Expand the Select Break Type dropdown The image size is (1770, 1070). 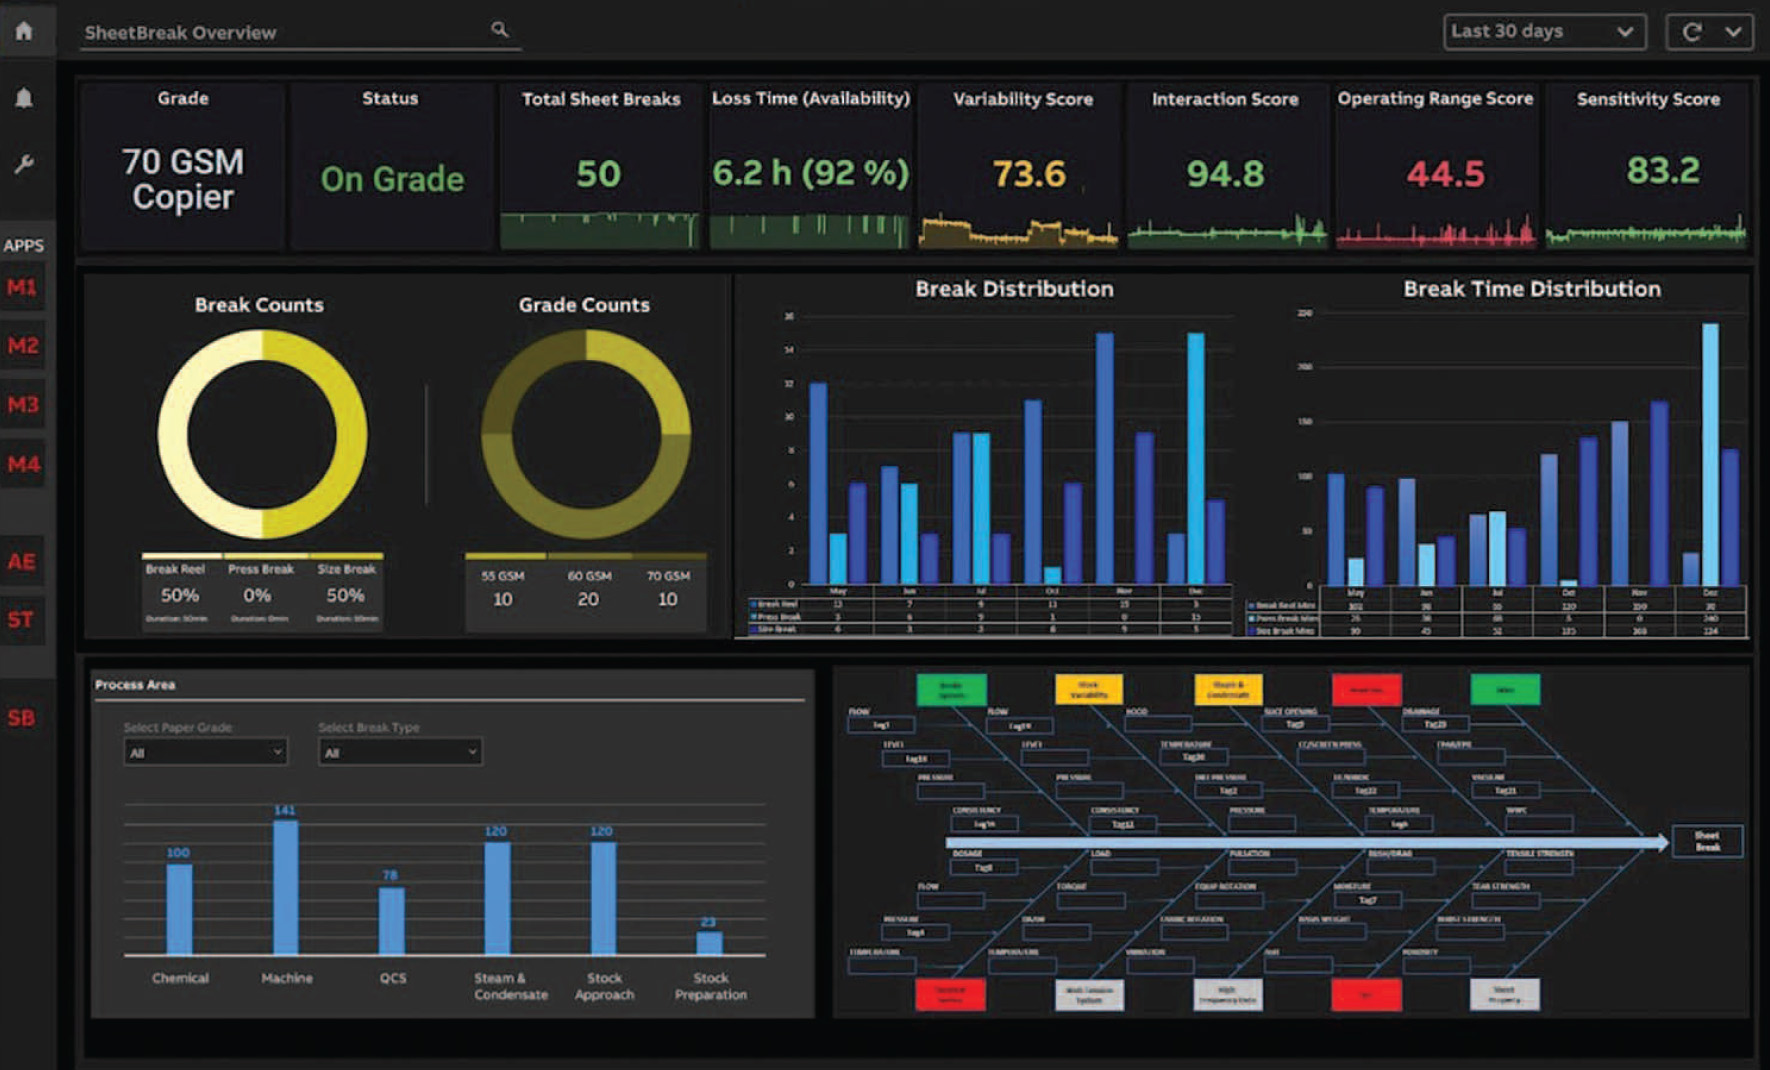(x=400, y=752)
